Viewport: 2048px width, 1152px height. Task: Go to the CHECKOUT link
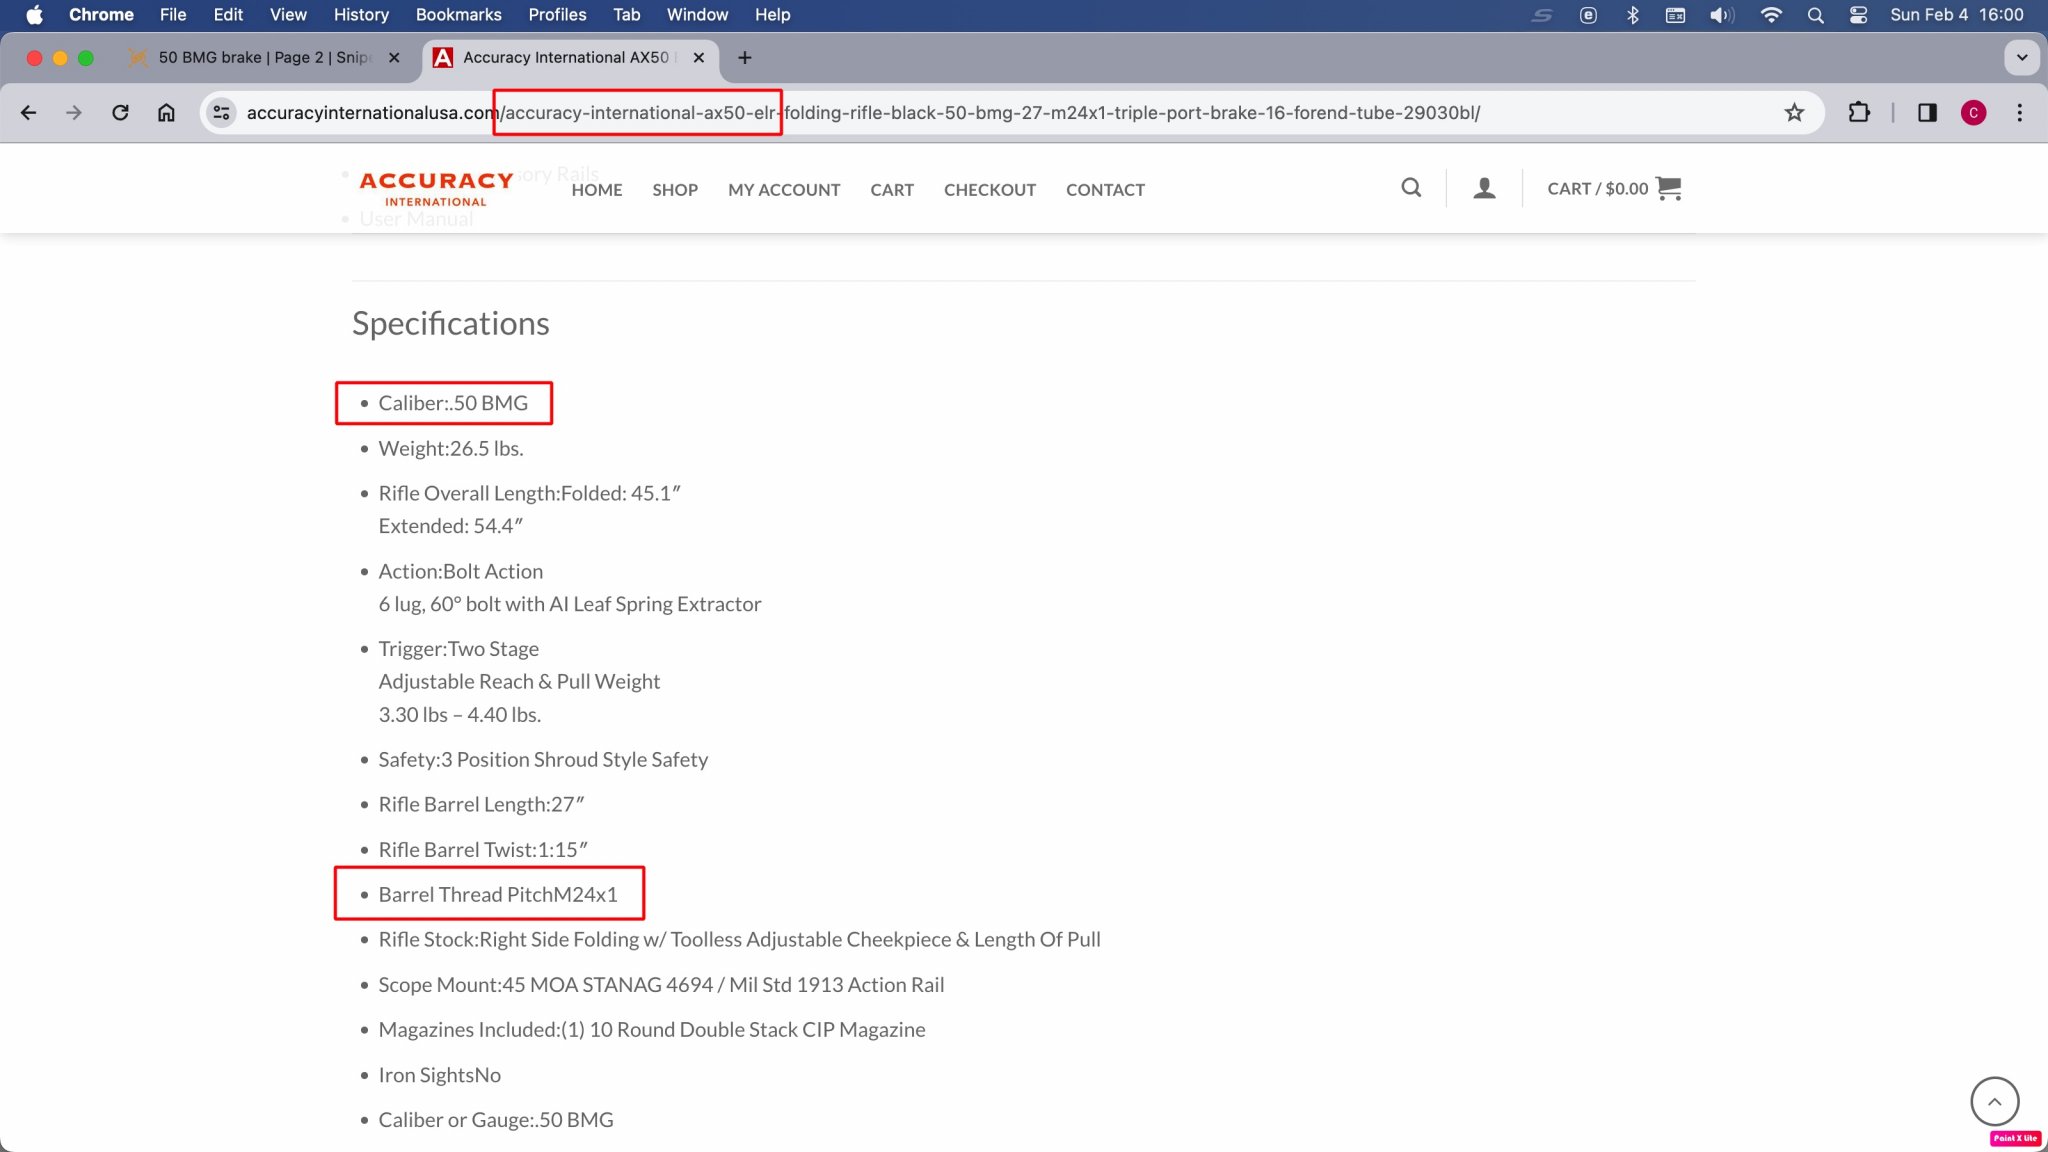[990, 190]
